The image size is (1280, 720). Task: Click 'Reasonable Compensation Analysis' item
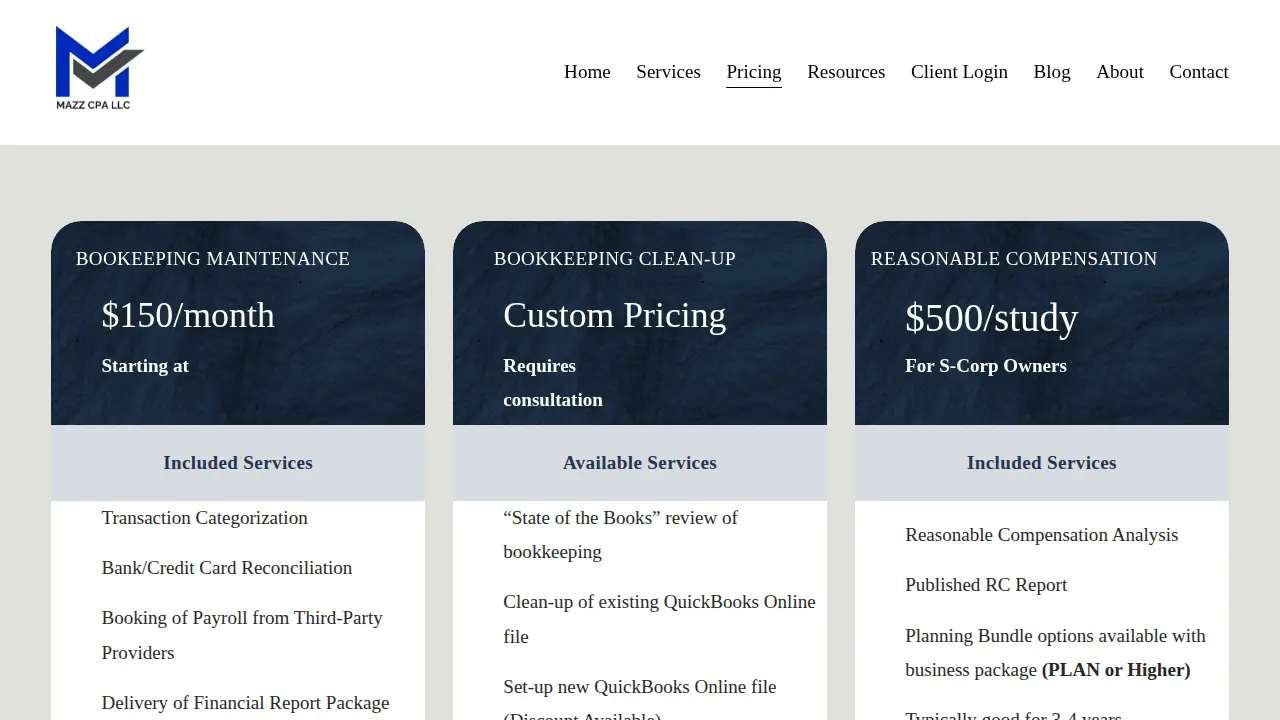[x=1042, y=535]
